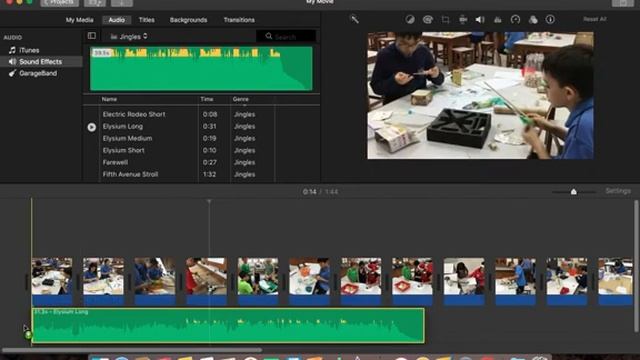Click the timeline horizontal scrollbar
Screen dimensions: 640x360
tap(131, 350)
